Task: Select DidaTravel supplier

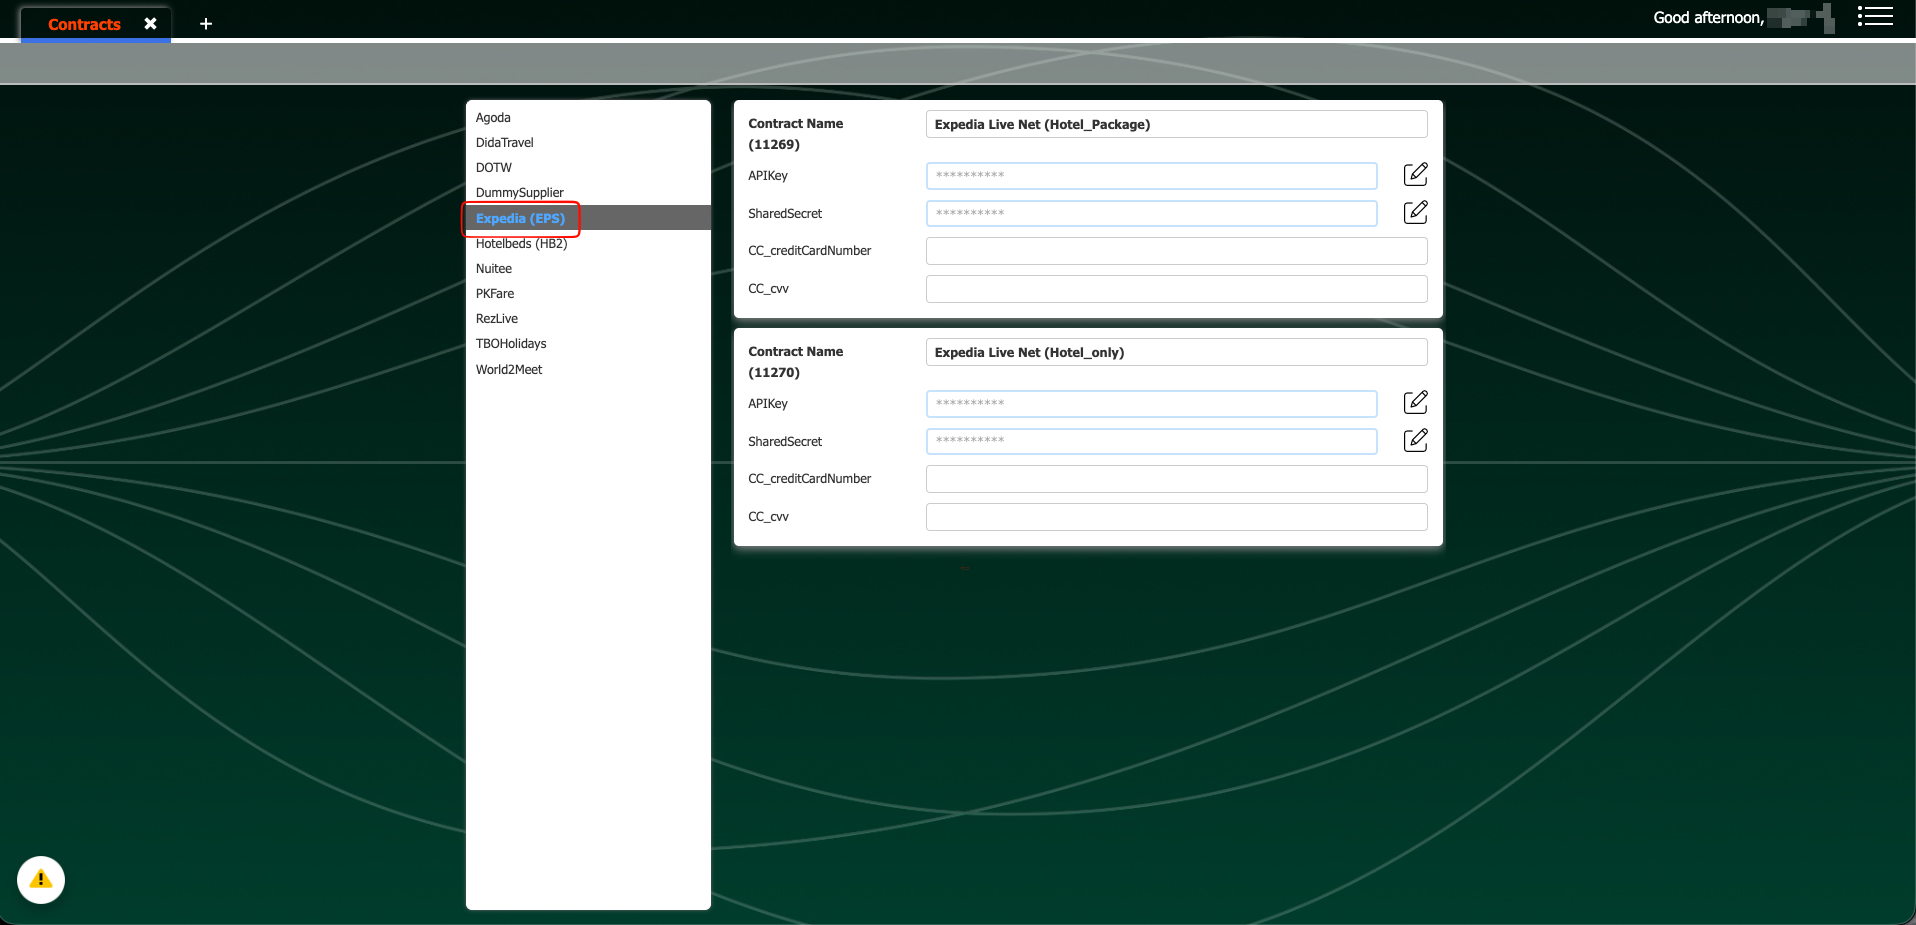Action: pyautogui.click(x=588, y=142)
